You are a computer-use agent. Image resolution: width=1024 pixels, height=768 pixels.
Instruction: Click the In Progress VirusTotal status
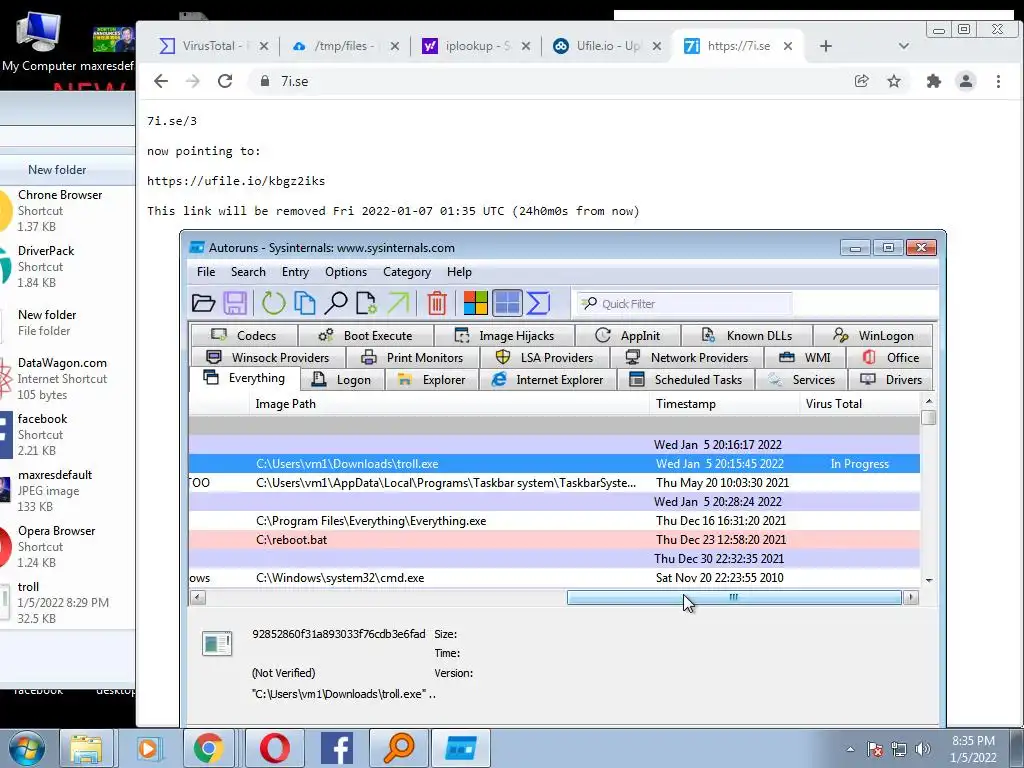[859, 464]
